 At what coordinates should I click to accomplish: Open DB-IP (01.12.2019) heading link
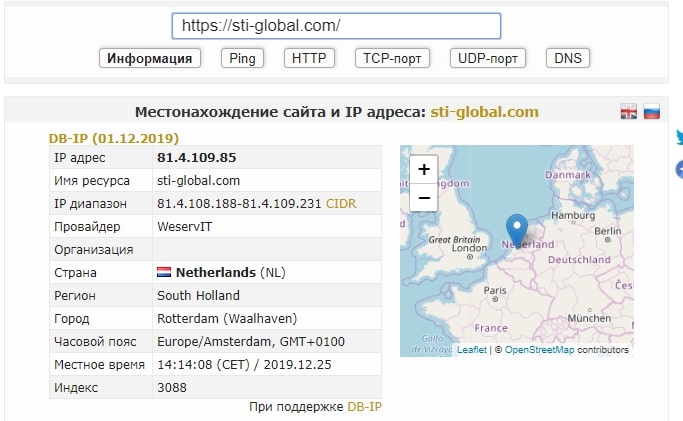(x=114, y=138)
